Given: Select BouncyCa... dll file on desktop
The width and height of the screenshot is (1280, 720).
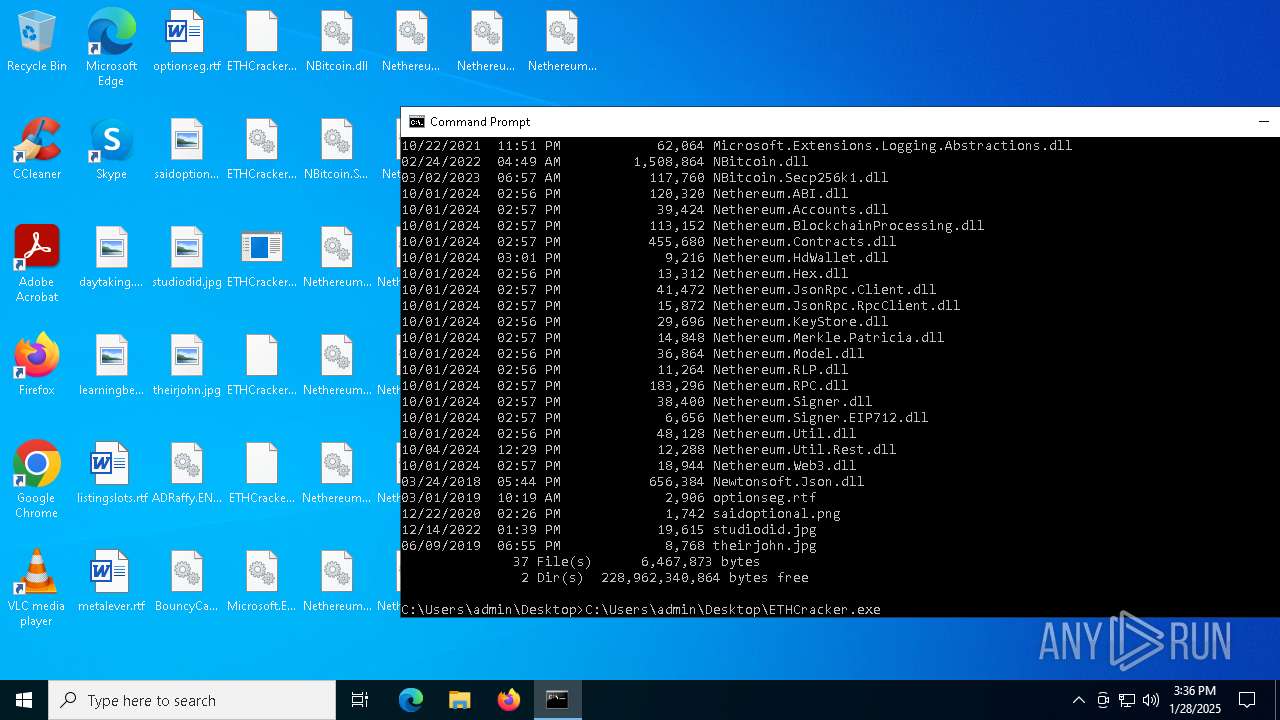Looking at the screenshot, I should [x=187, y=582].
